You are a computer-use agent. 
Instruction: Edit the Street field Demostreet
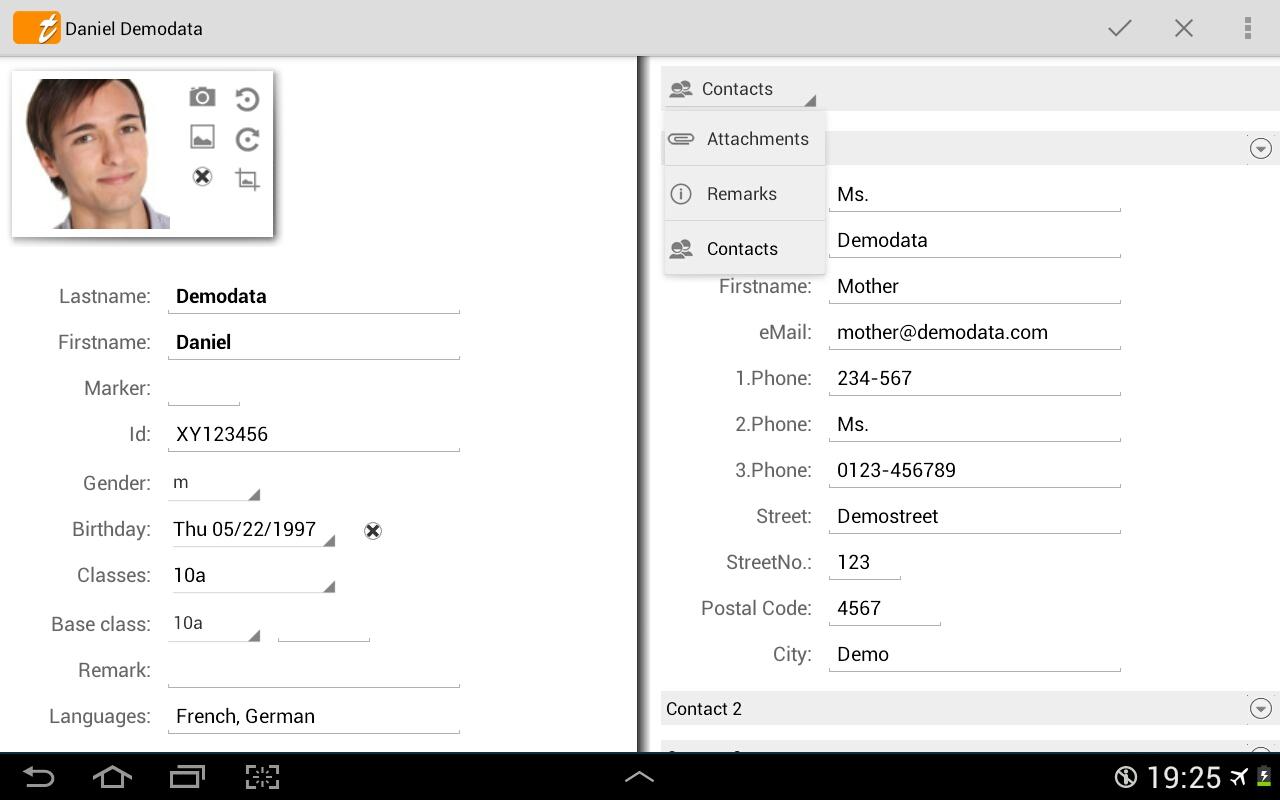(x=975, y=516)
